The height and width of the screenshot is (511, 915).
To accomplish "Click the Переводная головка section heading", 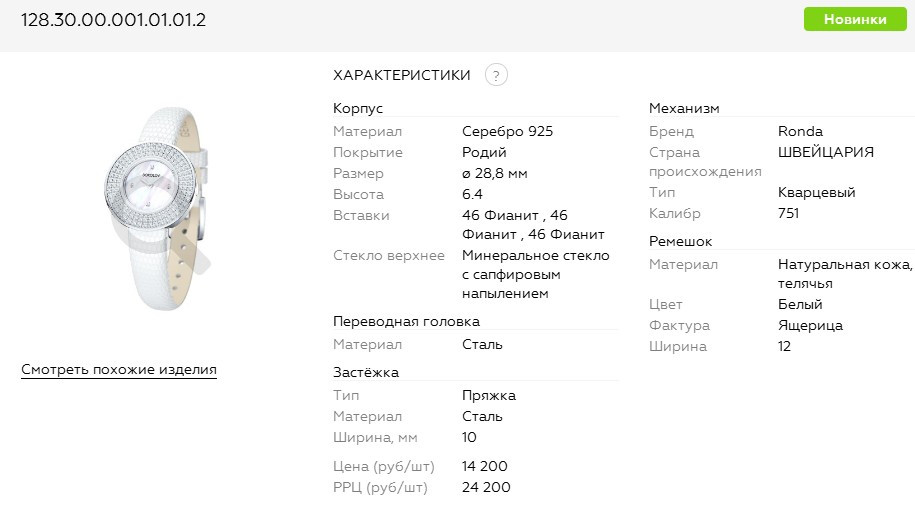I will pos(406,321).
